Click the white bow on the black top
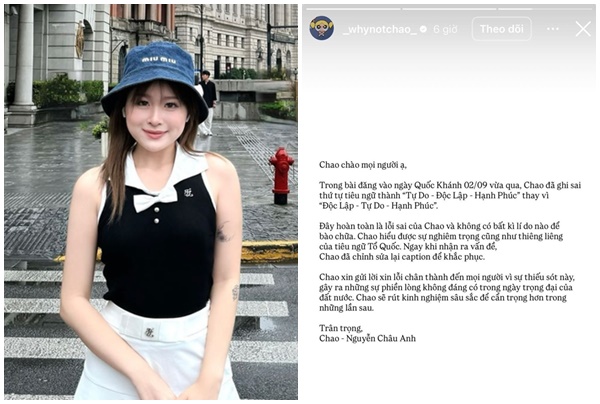Screen dimensions: 600x404 click(x=155, y=199)
